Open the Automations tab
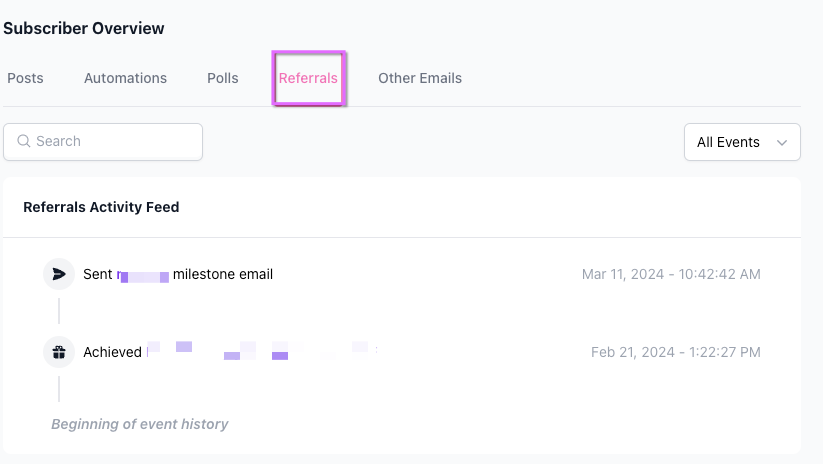 coord(125,78)
